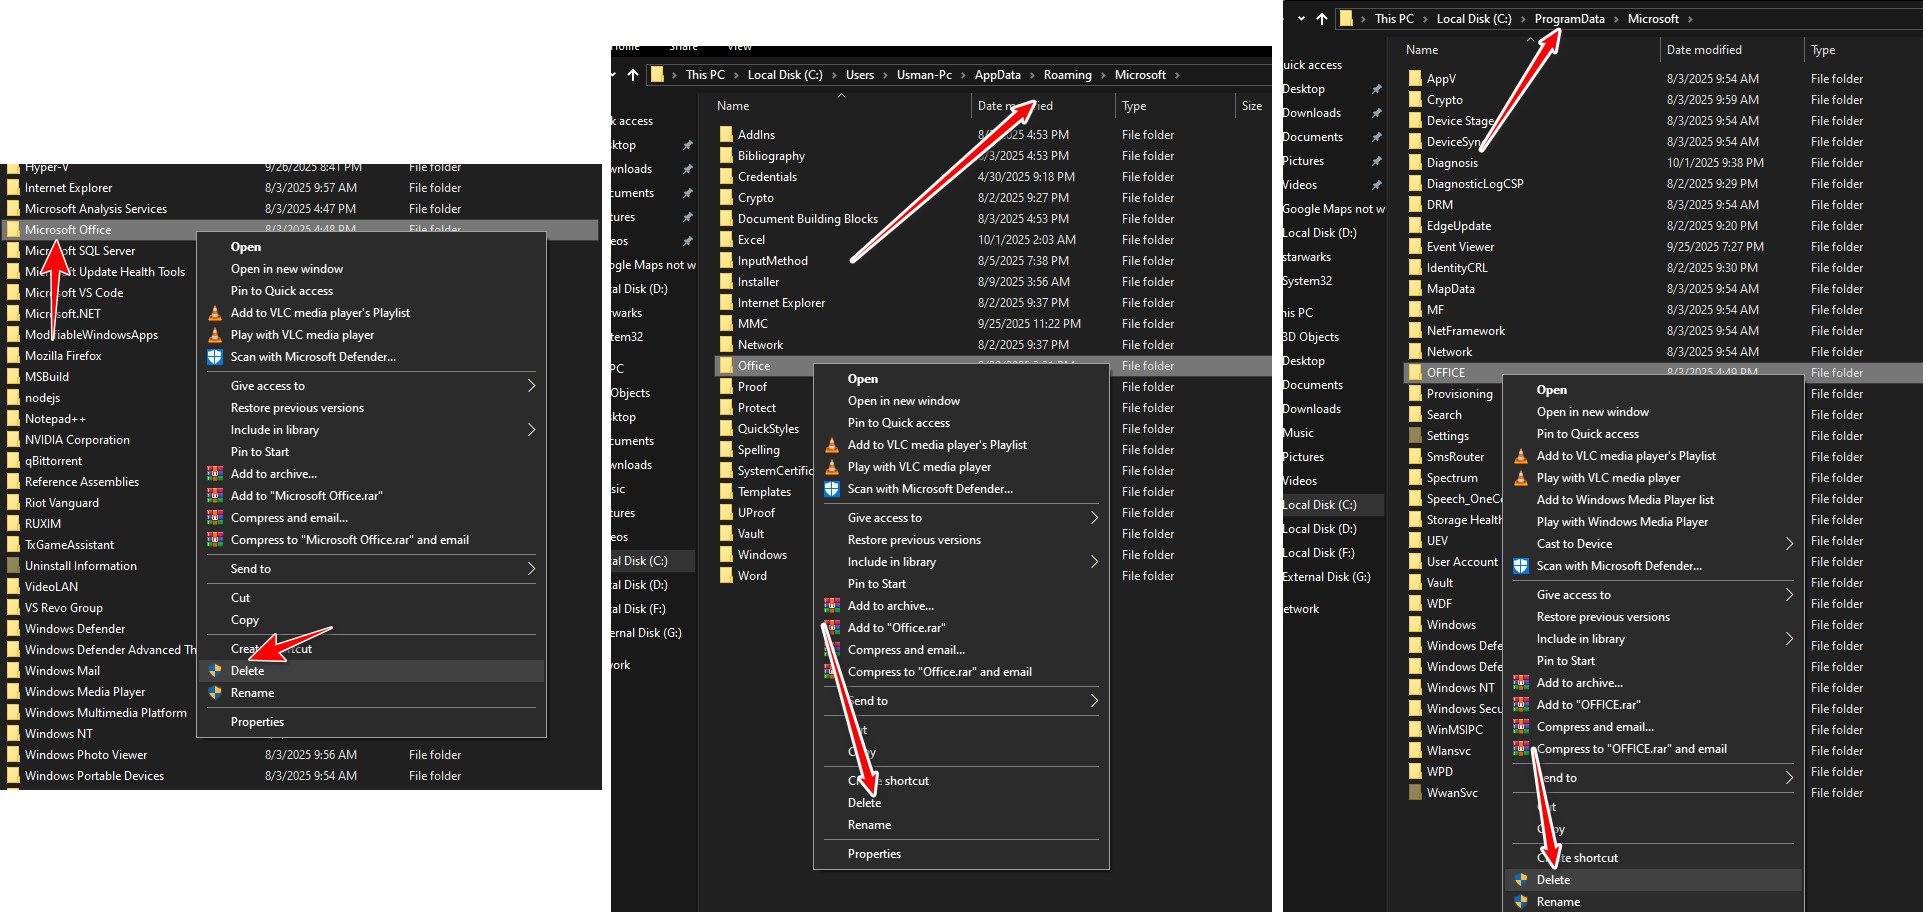This screenshot has width=1927, height=912.
Task: Click up arrow in the Roaming address bar
Action: [632, 75]
